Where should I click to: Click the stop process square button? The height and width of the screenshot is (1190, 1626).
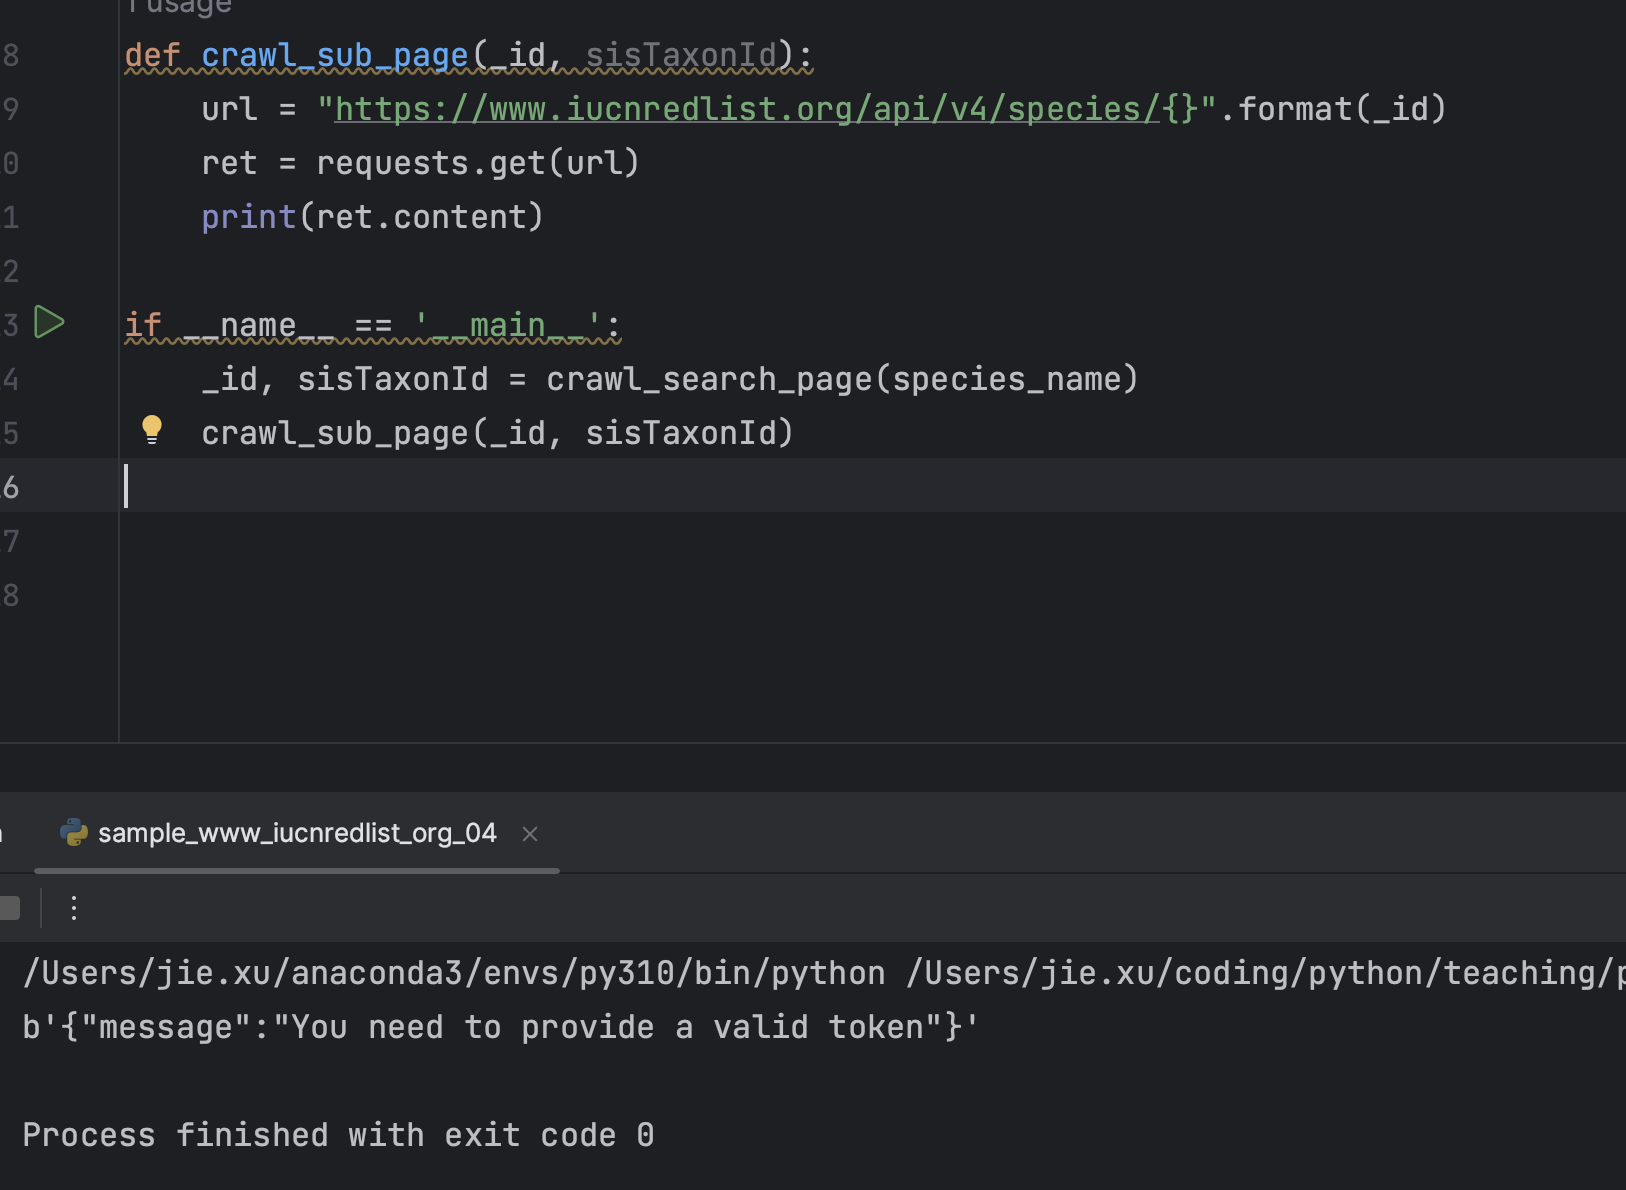point(9,908)
